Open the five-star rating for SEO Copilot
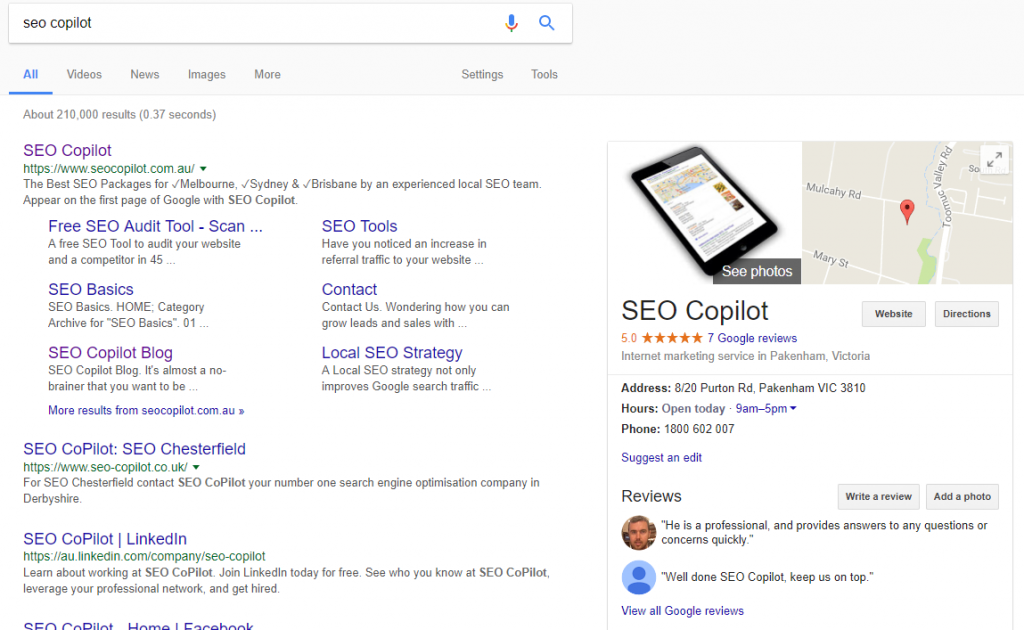This screenshot has height=630, width=1024. click(x=672, y=338)
